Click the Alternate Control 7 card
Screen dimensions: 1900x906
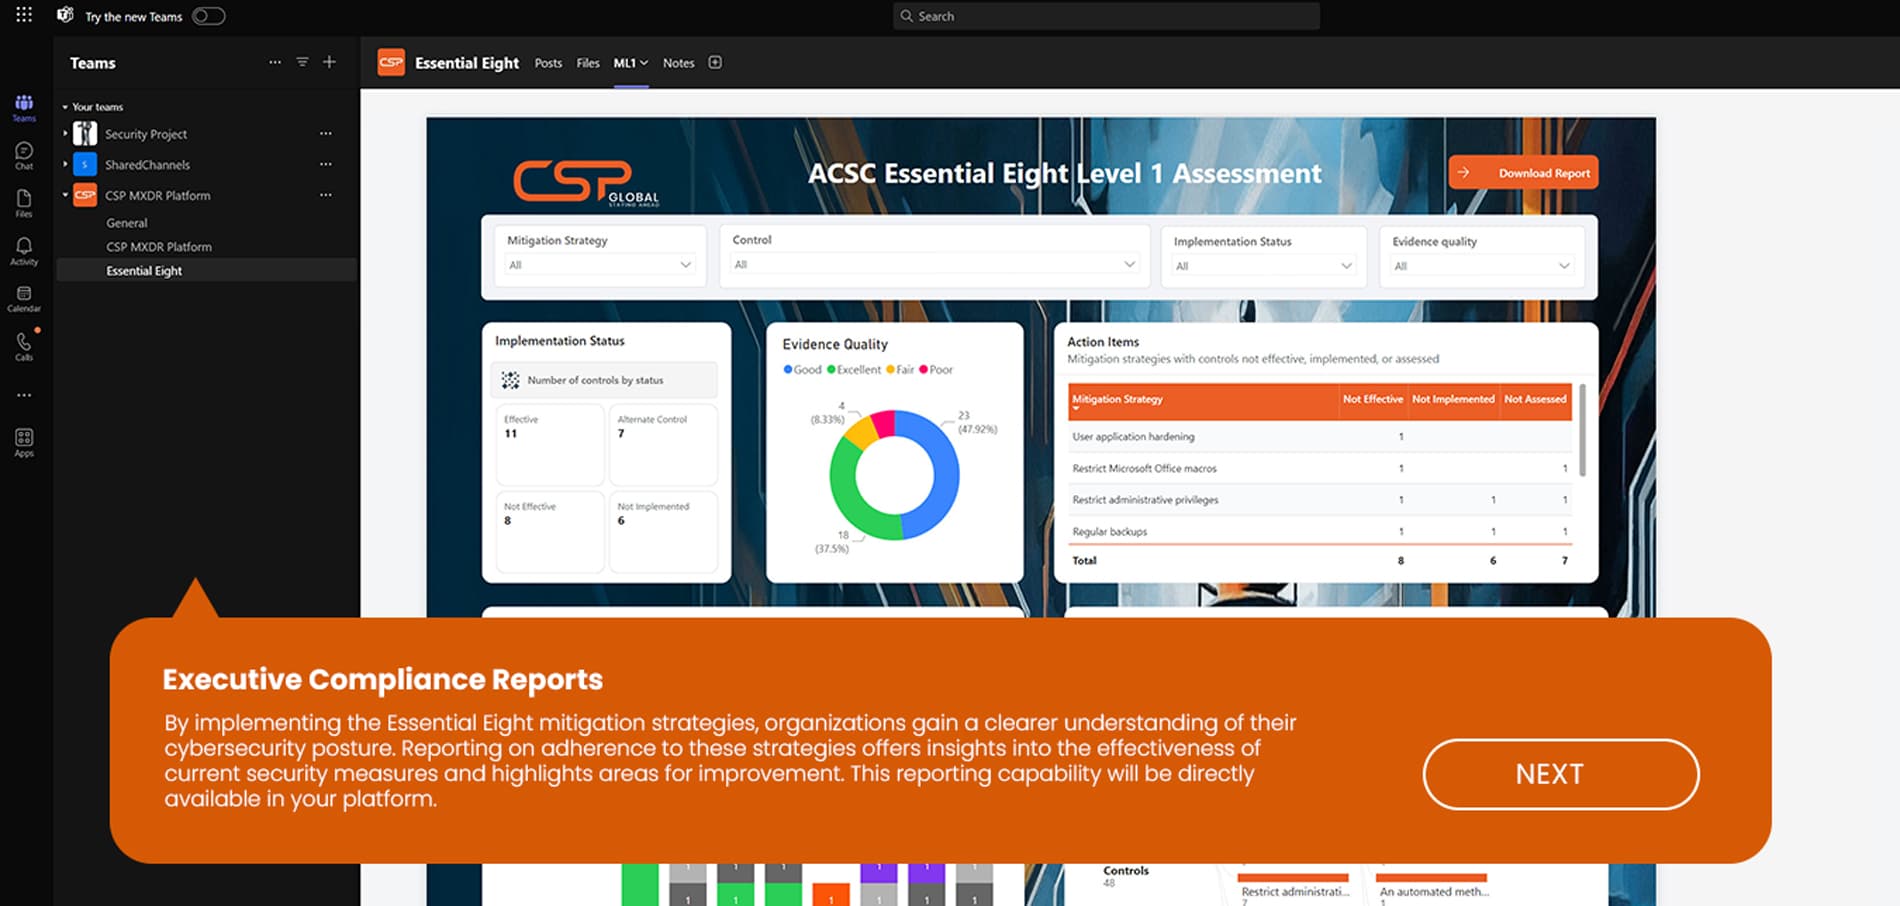(x=664, y=444)
